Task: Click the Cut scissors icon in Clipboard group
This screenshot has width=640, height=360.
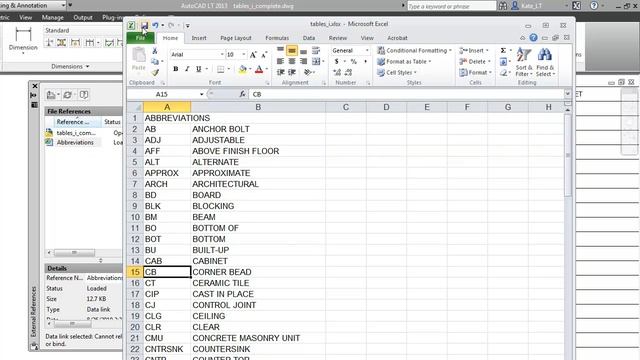Action: pyautogui.click(x=155, y=51)
